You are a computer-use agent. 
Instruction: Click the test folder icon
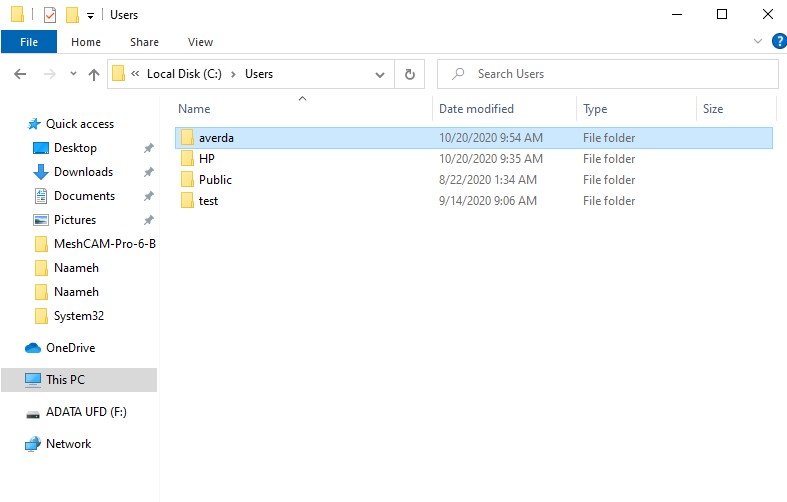tap(187, 200)
